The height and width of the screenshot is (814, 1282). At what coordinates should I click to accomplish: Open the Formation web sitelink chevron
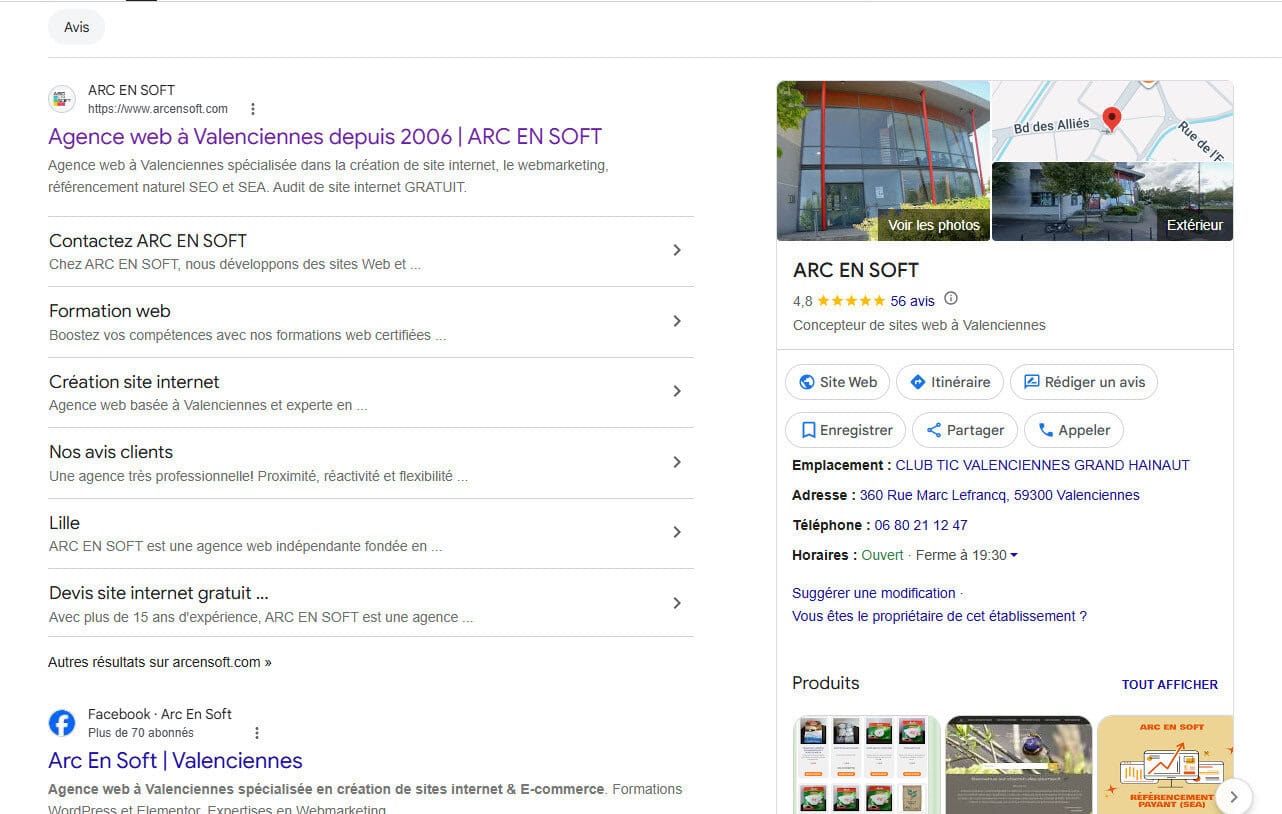click(x=677, y=321)
